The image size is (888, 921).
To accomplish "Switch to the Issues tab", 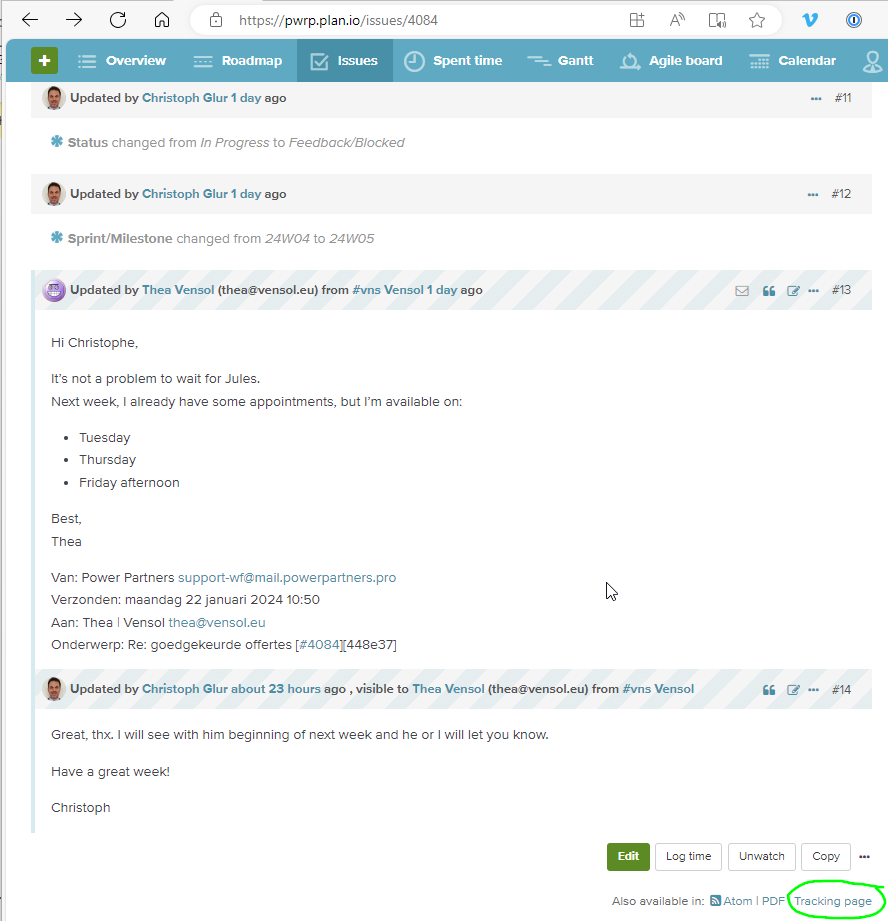I will click(345, 60).
